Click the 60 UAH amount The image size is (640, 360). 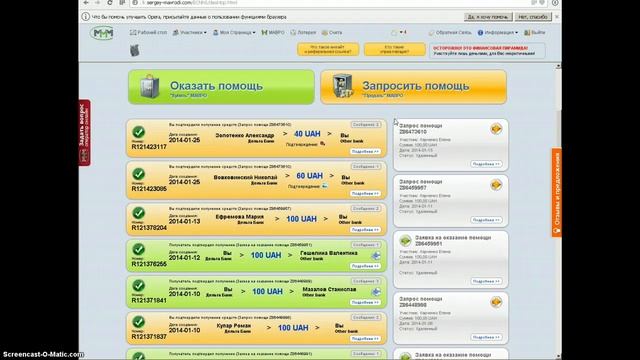(309, 176)
